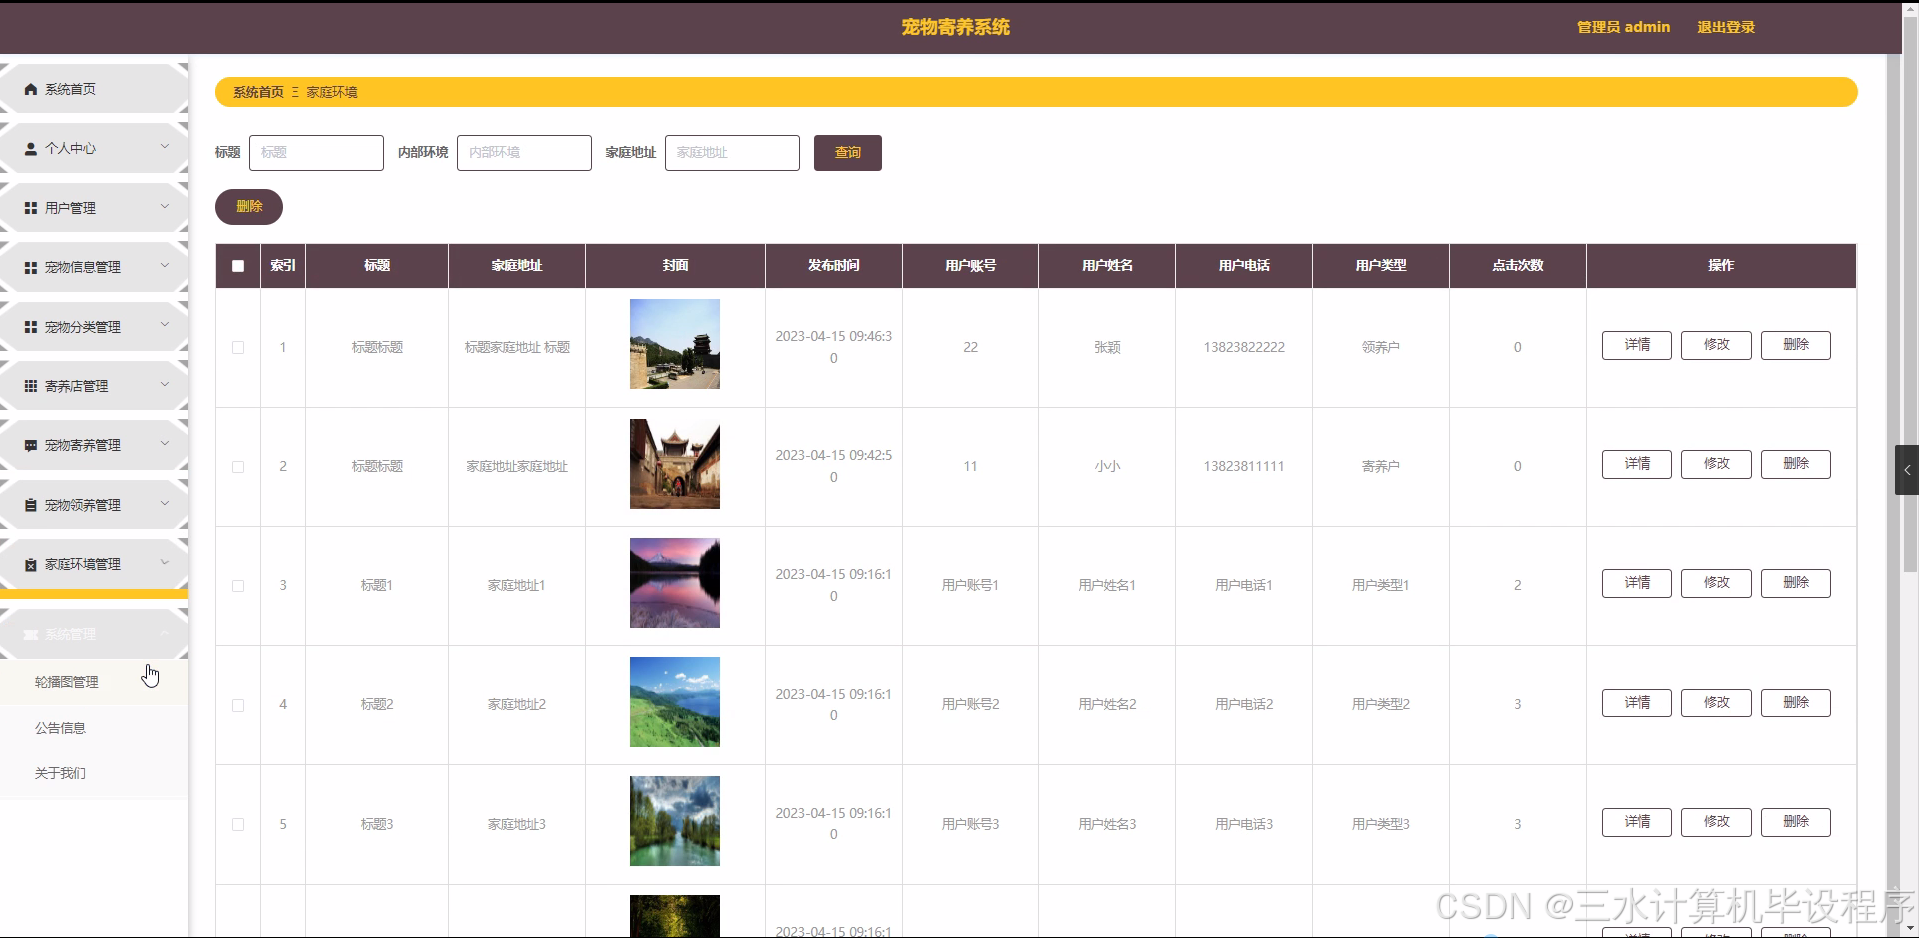Open the purple lake cover image in row 3
This screenshot has width=1919, height=938.
675,583
